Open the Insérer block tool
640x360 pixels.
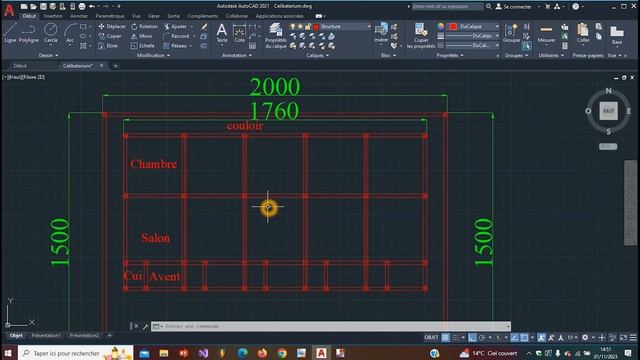(x=381, y=32)
